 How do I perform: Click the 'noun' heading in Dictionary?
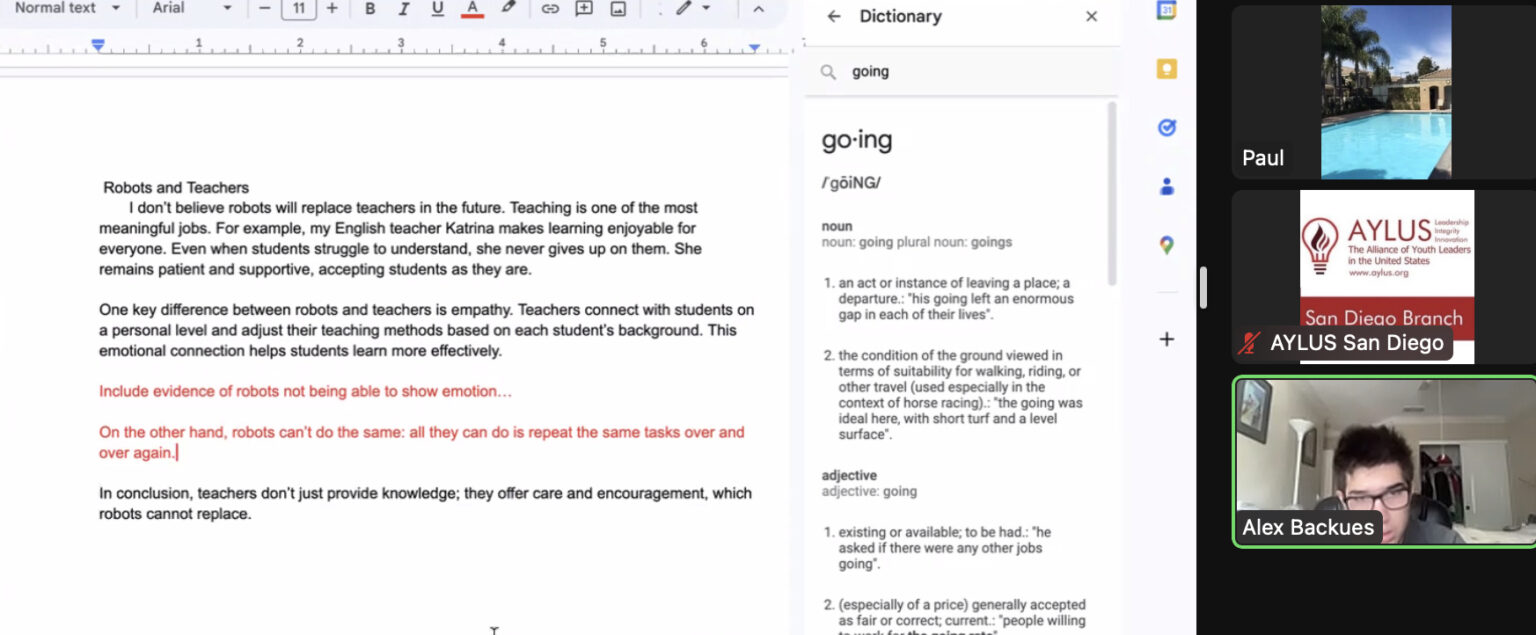pos(837,227)
